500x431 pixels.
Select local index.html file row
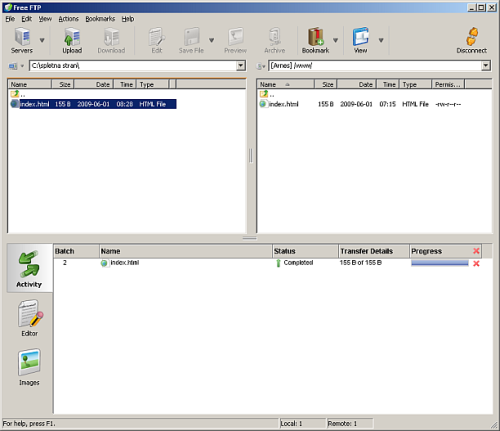click(x=93, y=104)
